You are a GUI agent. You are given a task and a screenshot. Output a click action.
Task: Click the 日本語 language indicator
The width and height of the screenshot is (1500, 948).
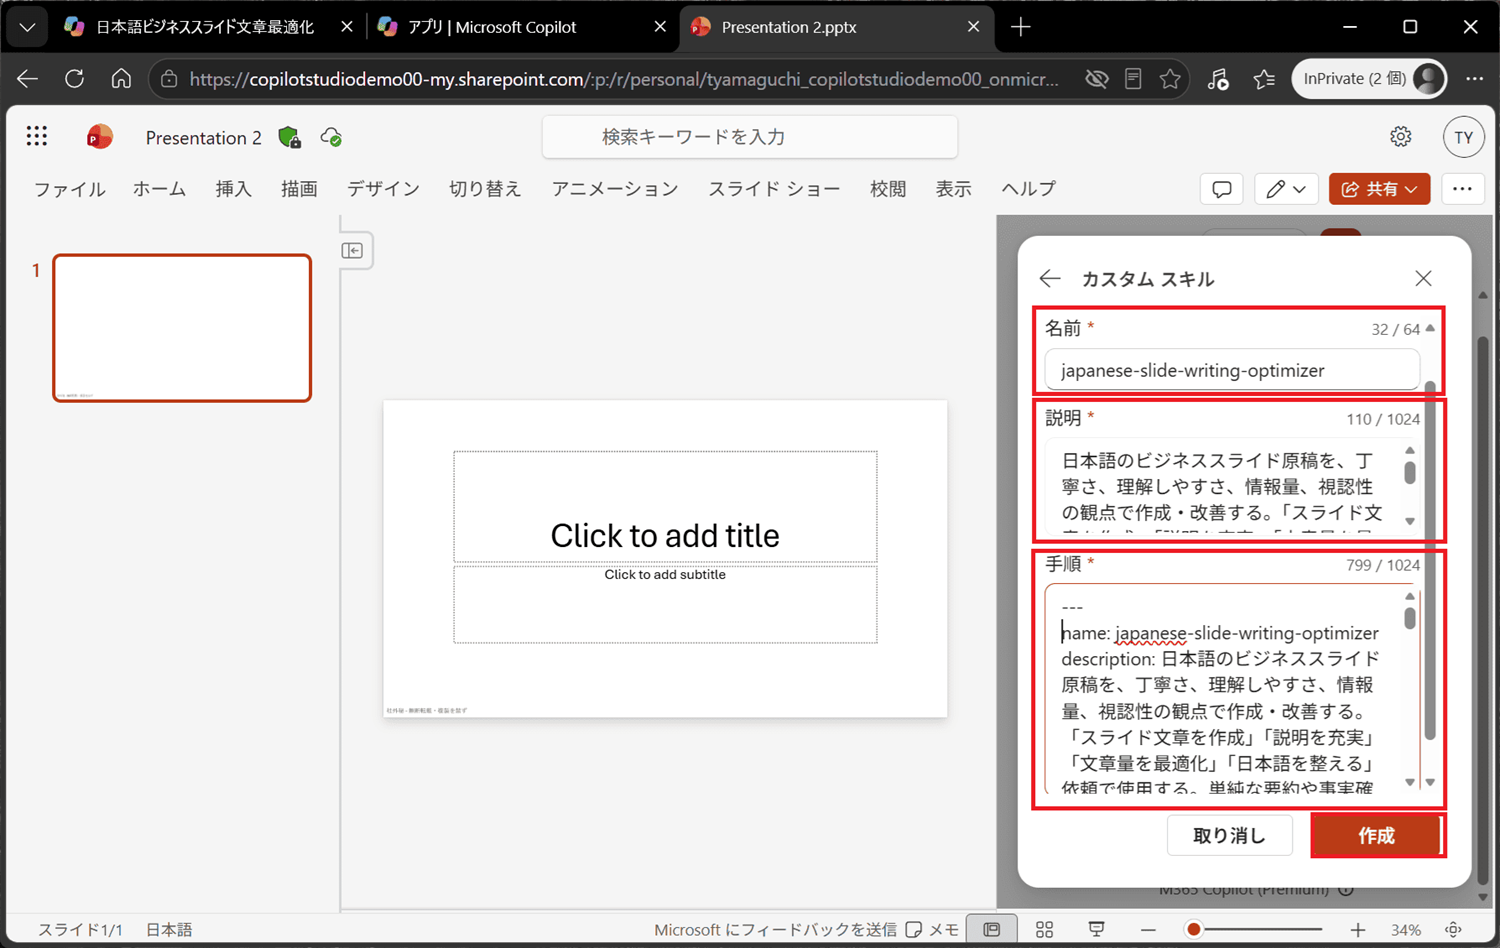click(x=169, y=930)
